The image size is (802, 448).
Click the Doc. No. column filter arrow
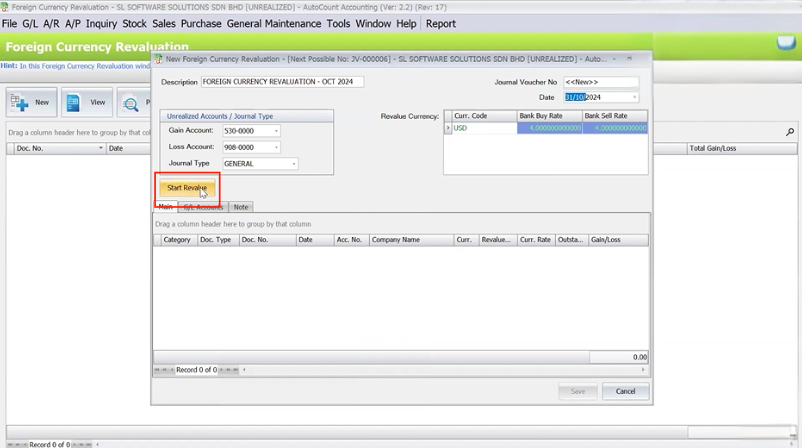(x=100, y=148)
